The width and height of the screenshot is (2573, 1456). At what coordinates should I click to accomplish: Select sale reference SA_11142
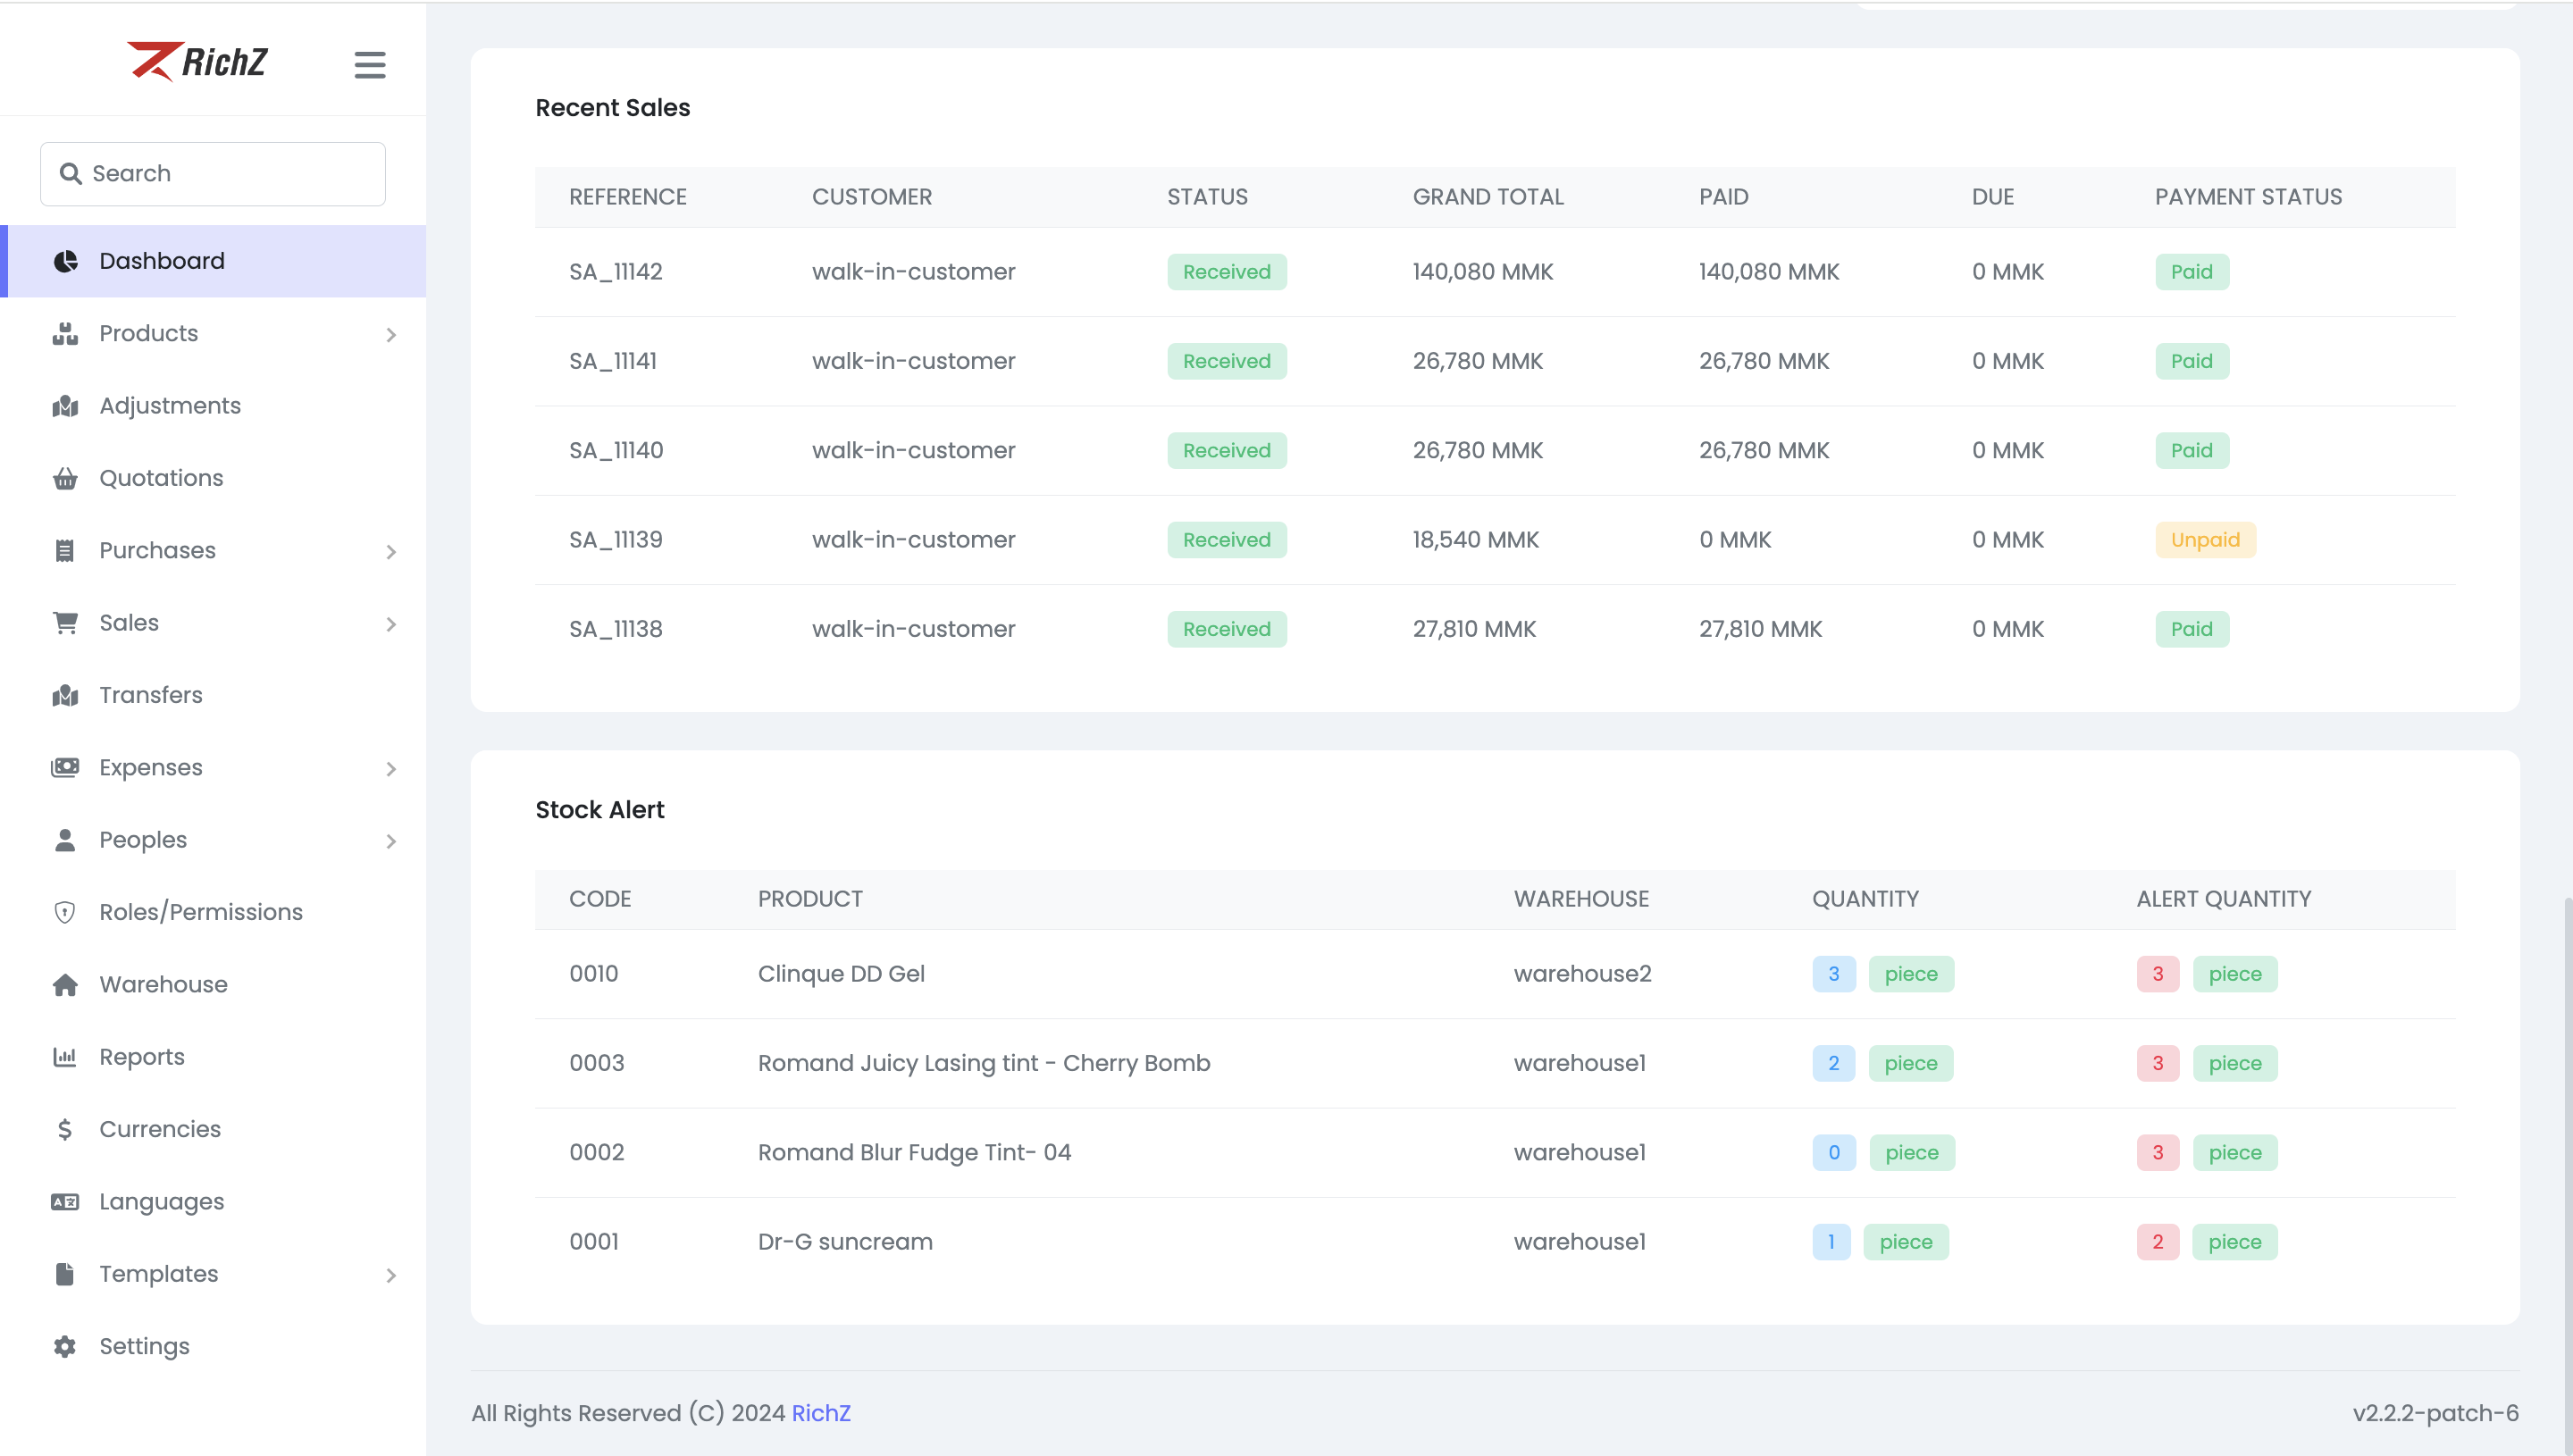[x=616, y=272]
